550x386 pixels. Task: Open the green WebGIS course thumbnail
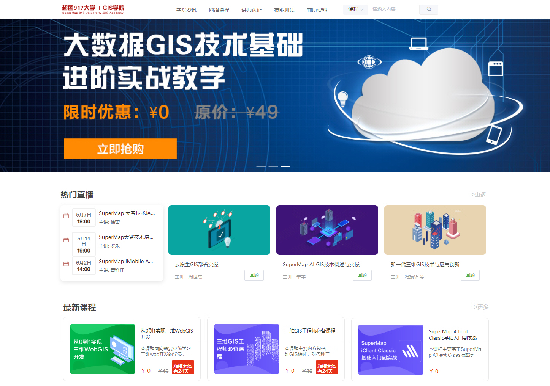(102, 349)
